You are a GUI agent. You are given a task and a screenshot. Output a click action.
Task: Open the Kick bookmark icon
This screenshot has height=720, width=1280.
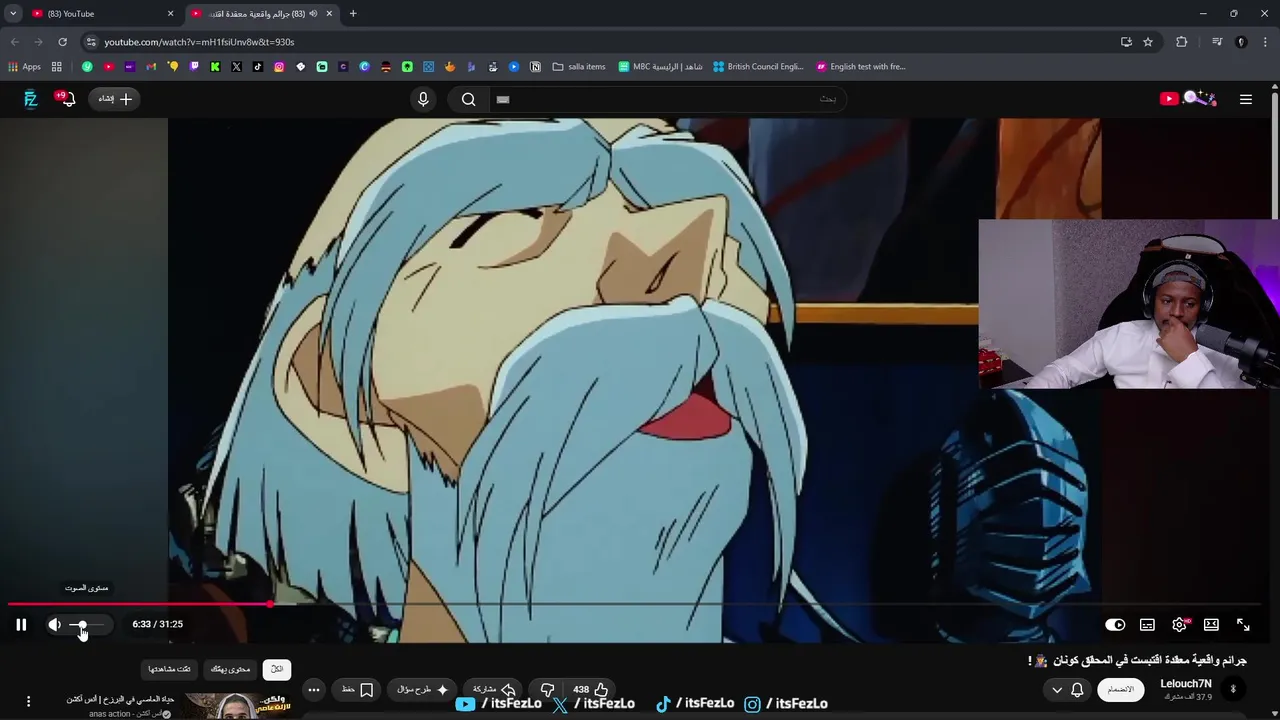click(215, 67)
